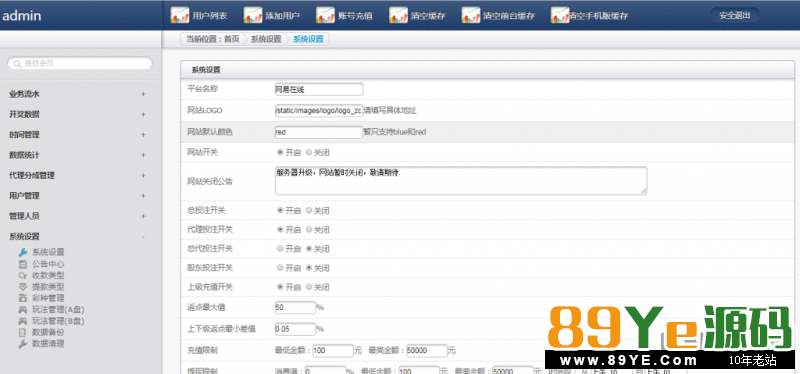Click the 上下级返点最小差值 field
The height and width of the screenshot is (374, 800).
click(x=295, y=329)
